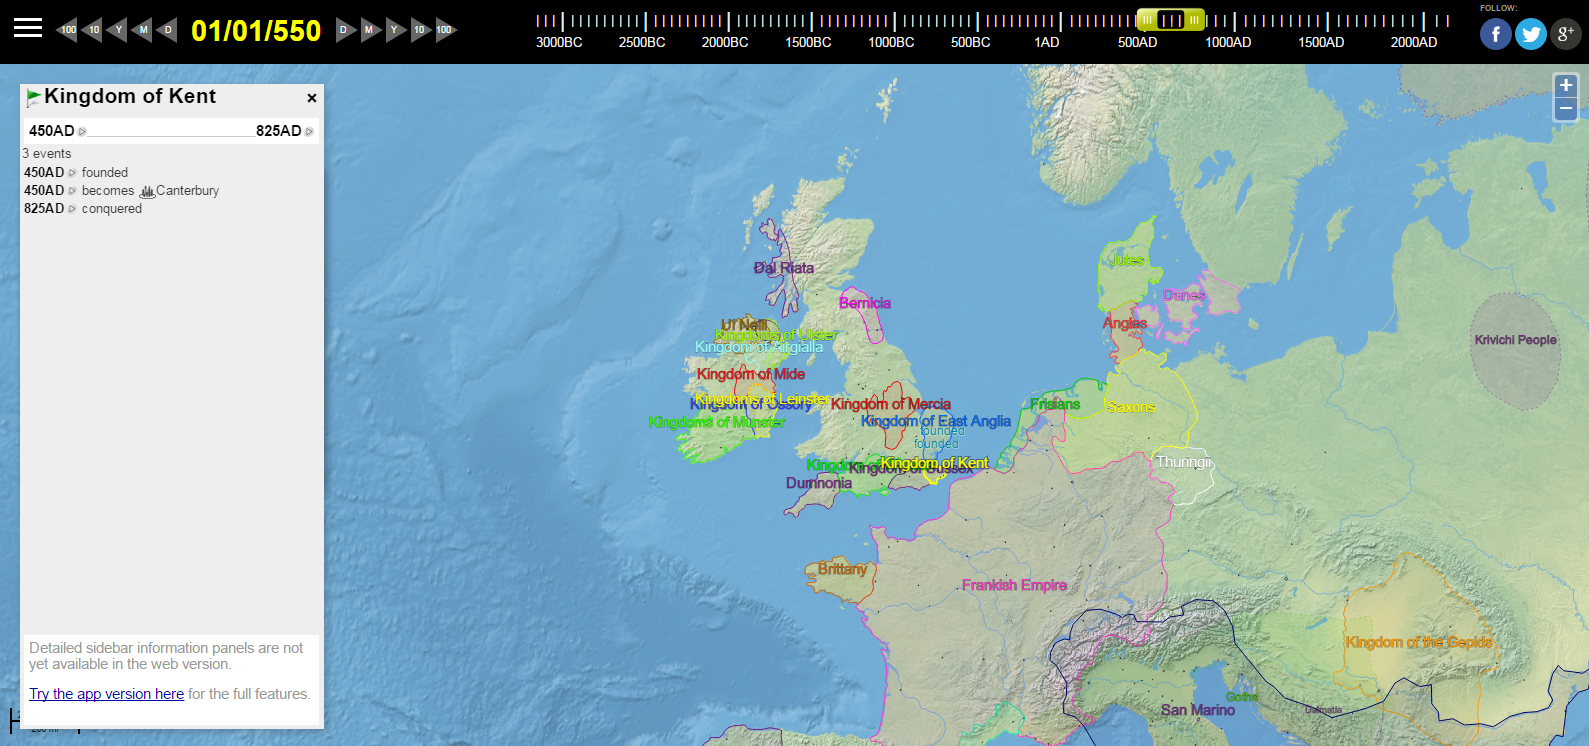Step forward one day
1589x746 pixels.
point(345,30)
